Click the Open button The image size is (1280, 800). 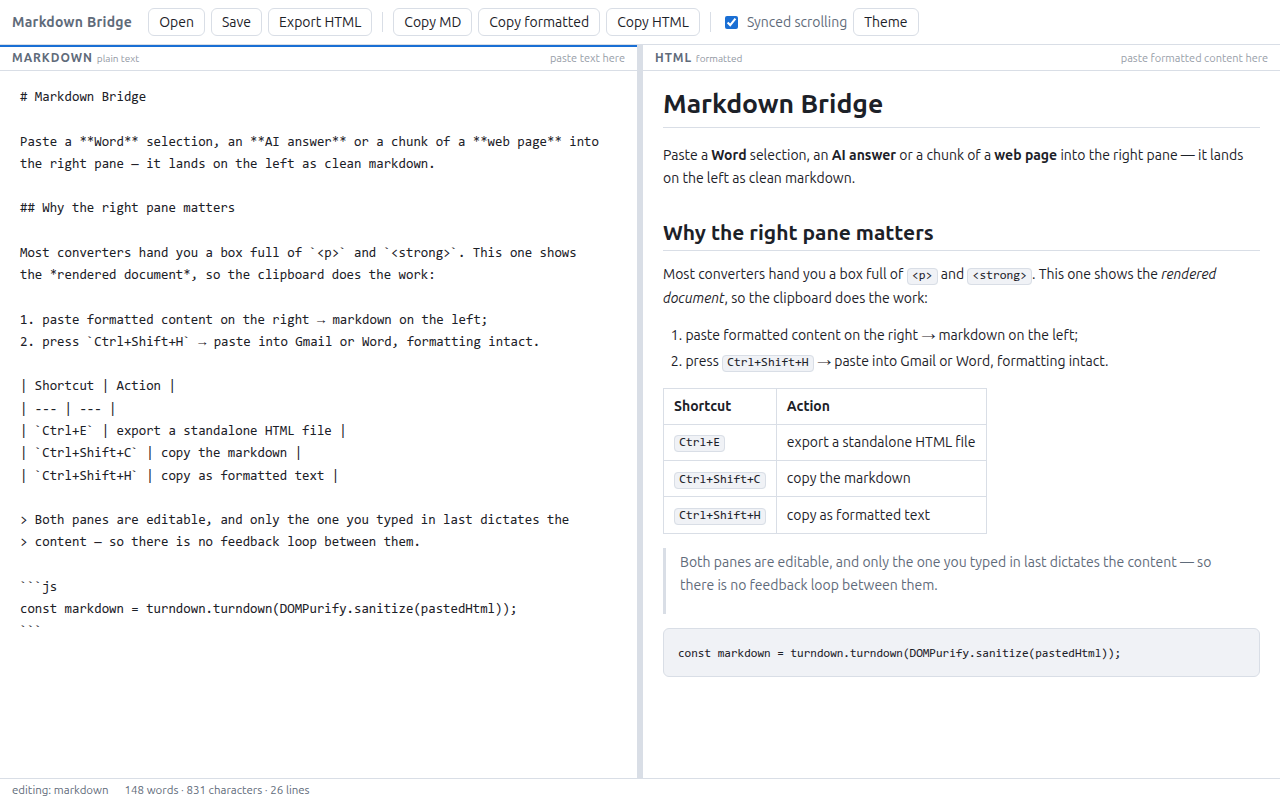coord(177,22)
